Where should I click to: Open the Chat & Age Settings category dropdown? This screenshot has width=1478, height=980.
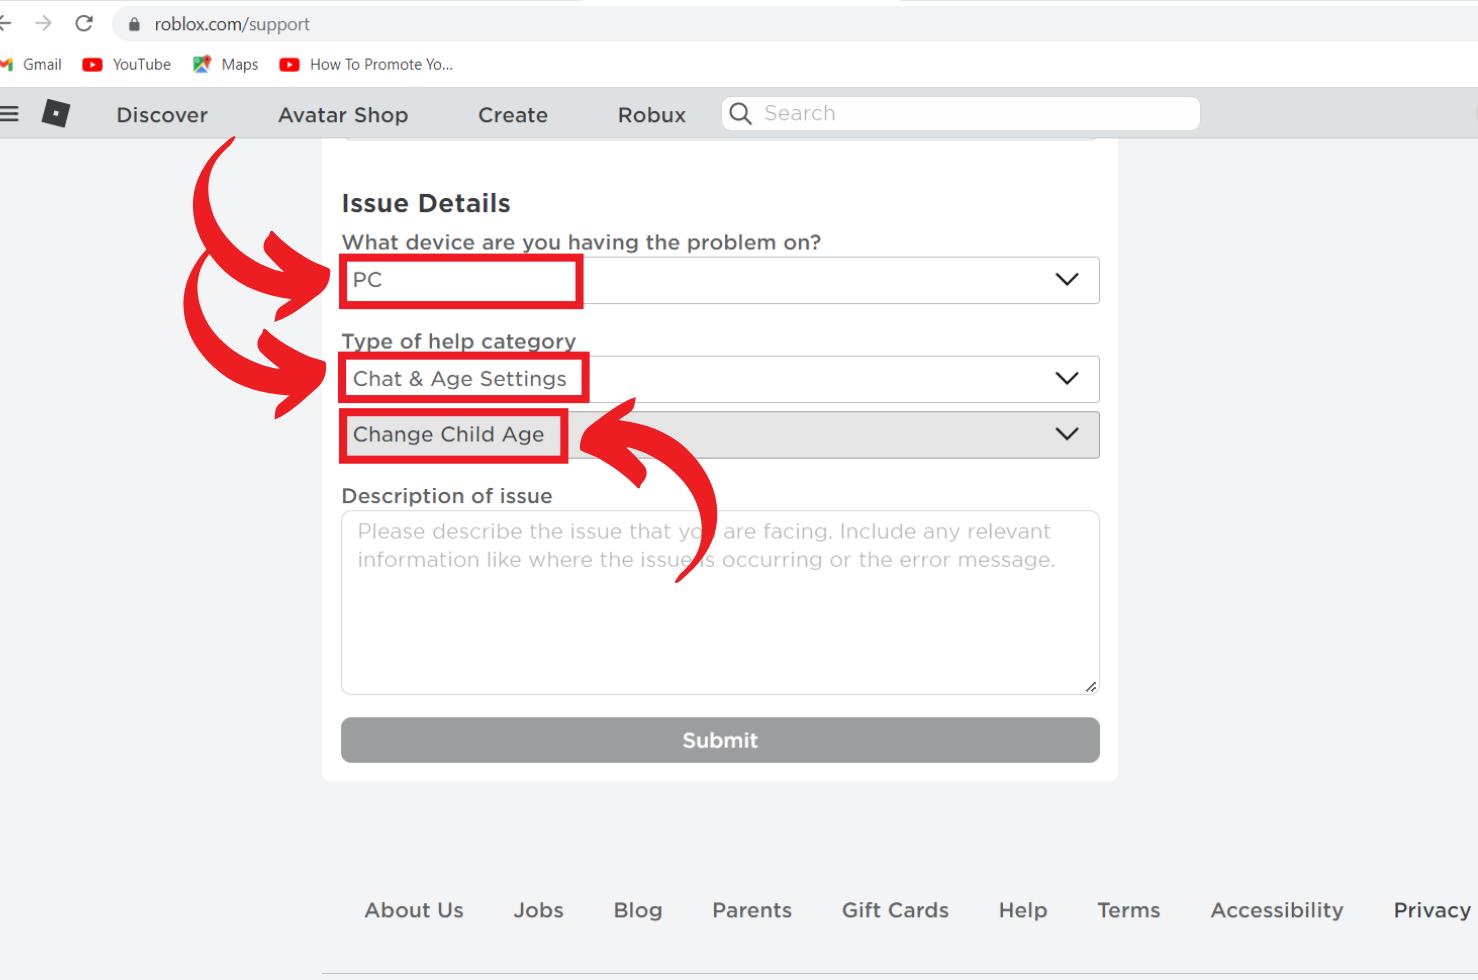(x=720, y=379)
